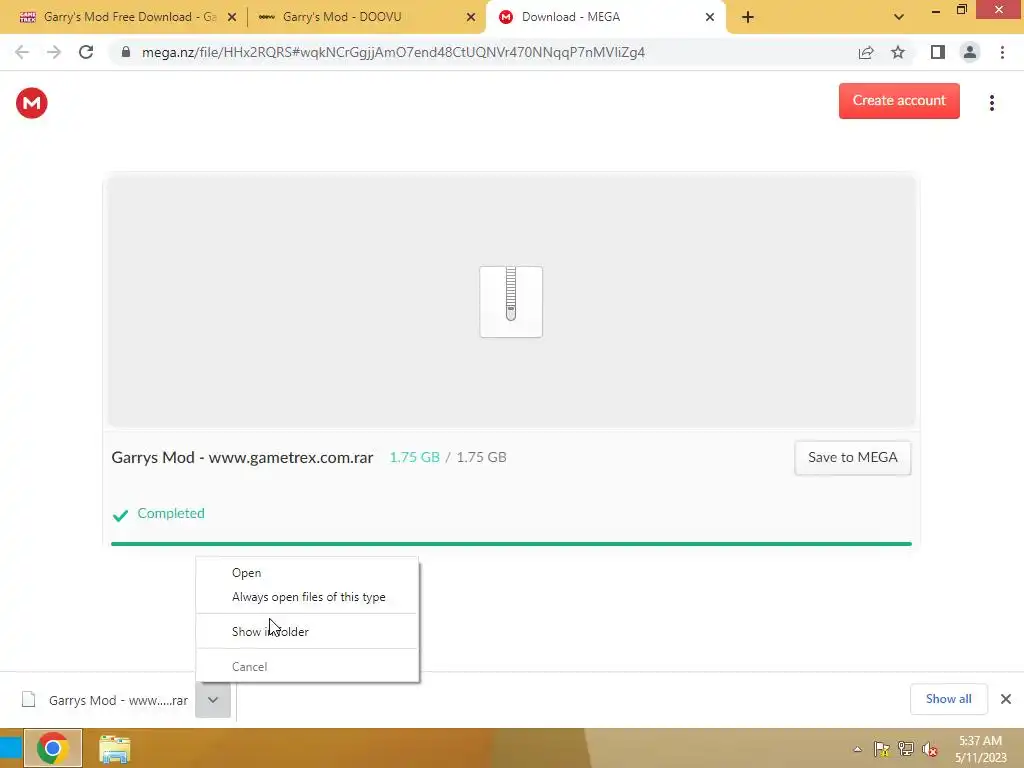The height and width of the screenshot is (768, 1024).
Task: Click the MEGA logo icon
Action: tap(31, 103)
